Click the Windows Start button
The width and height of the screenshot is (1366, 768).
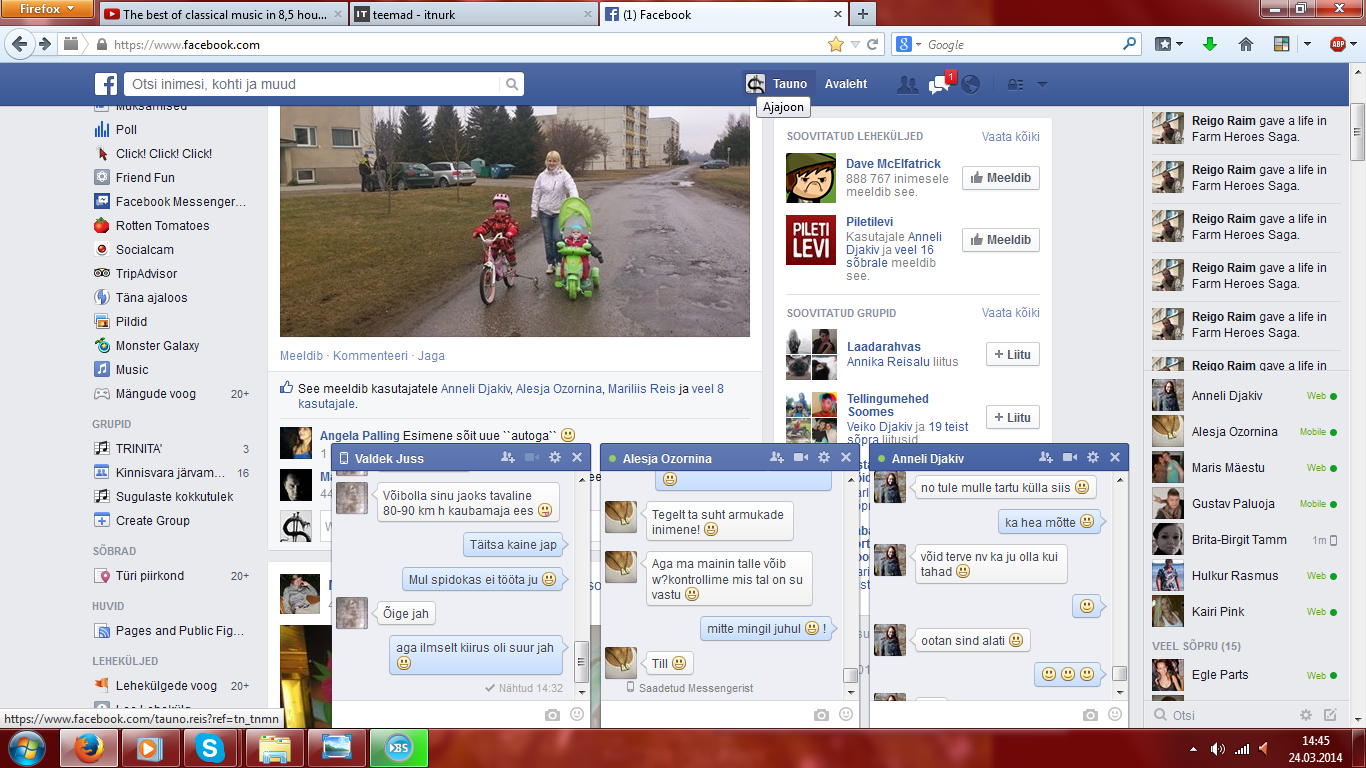click(27, 746)
